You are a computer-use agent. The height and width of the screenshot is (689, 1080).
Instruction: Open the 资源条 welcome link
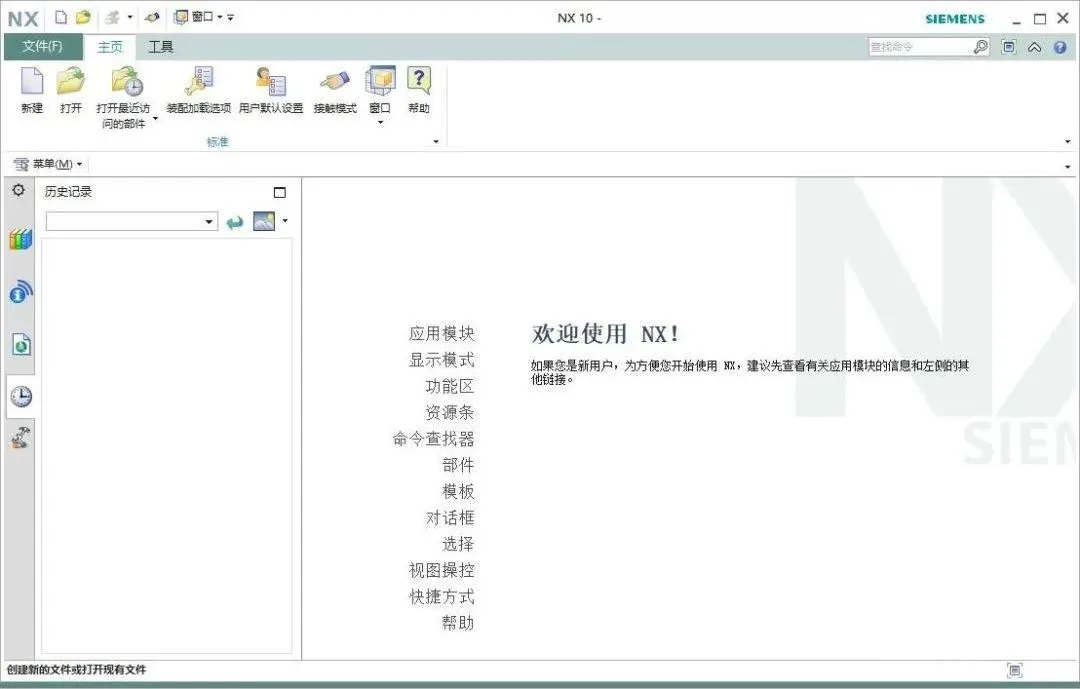(450, 412)
